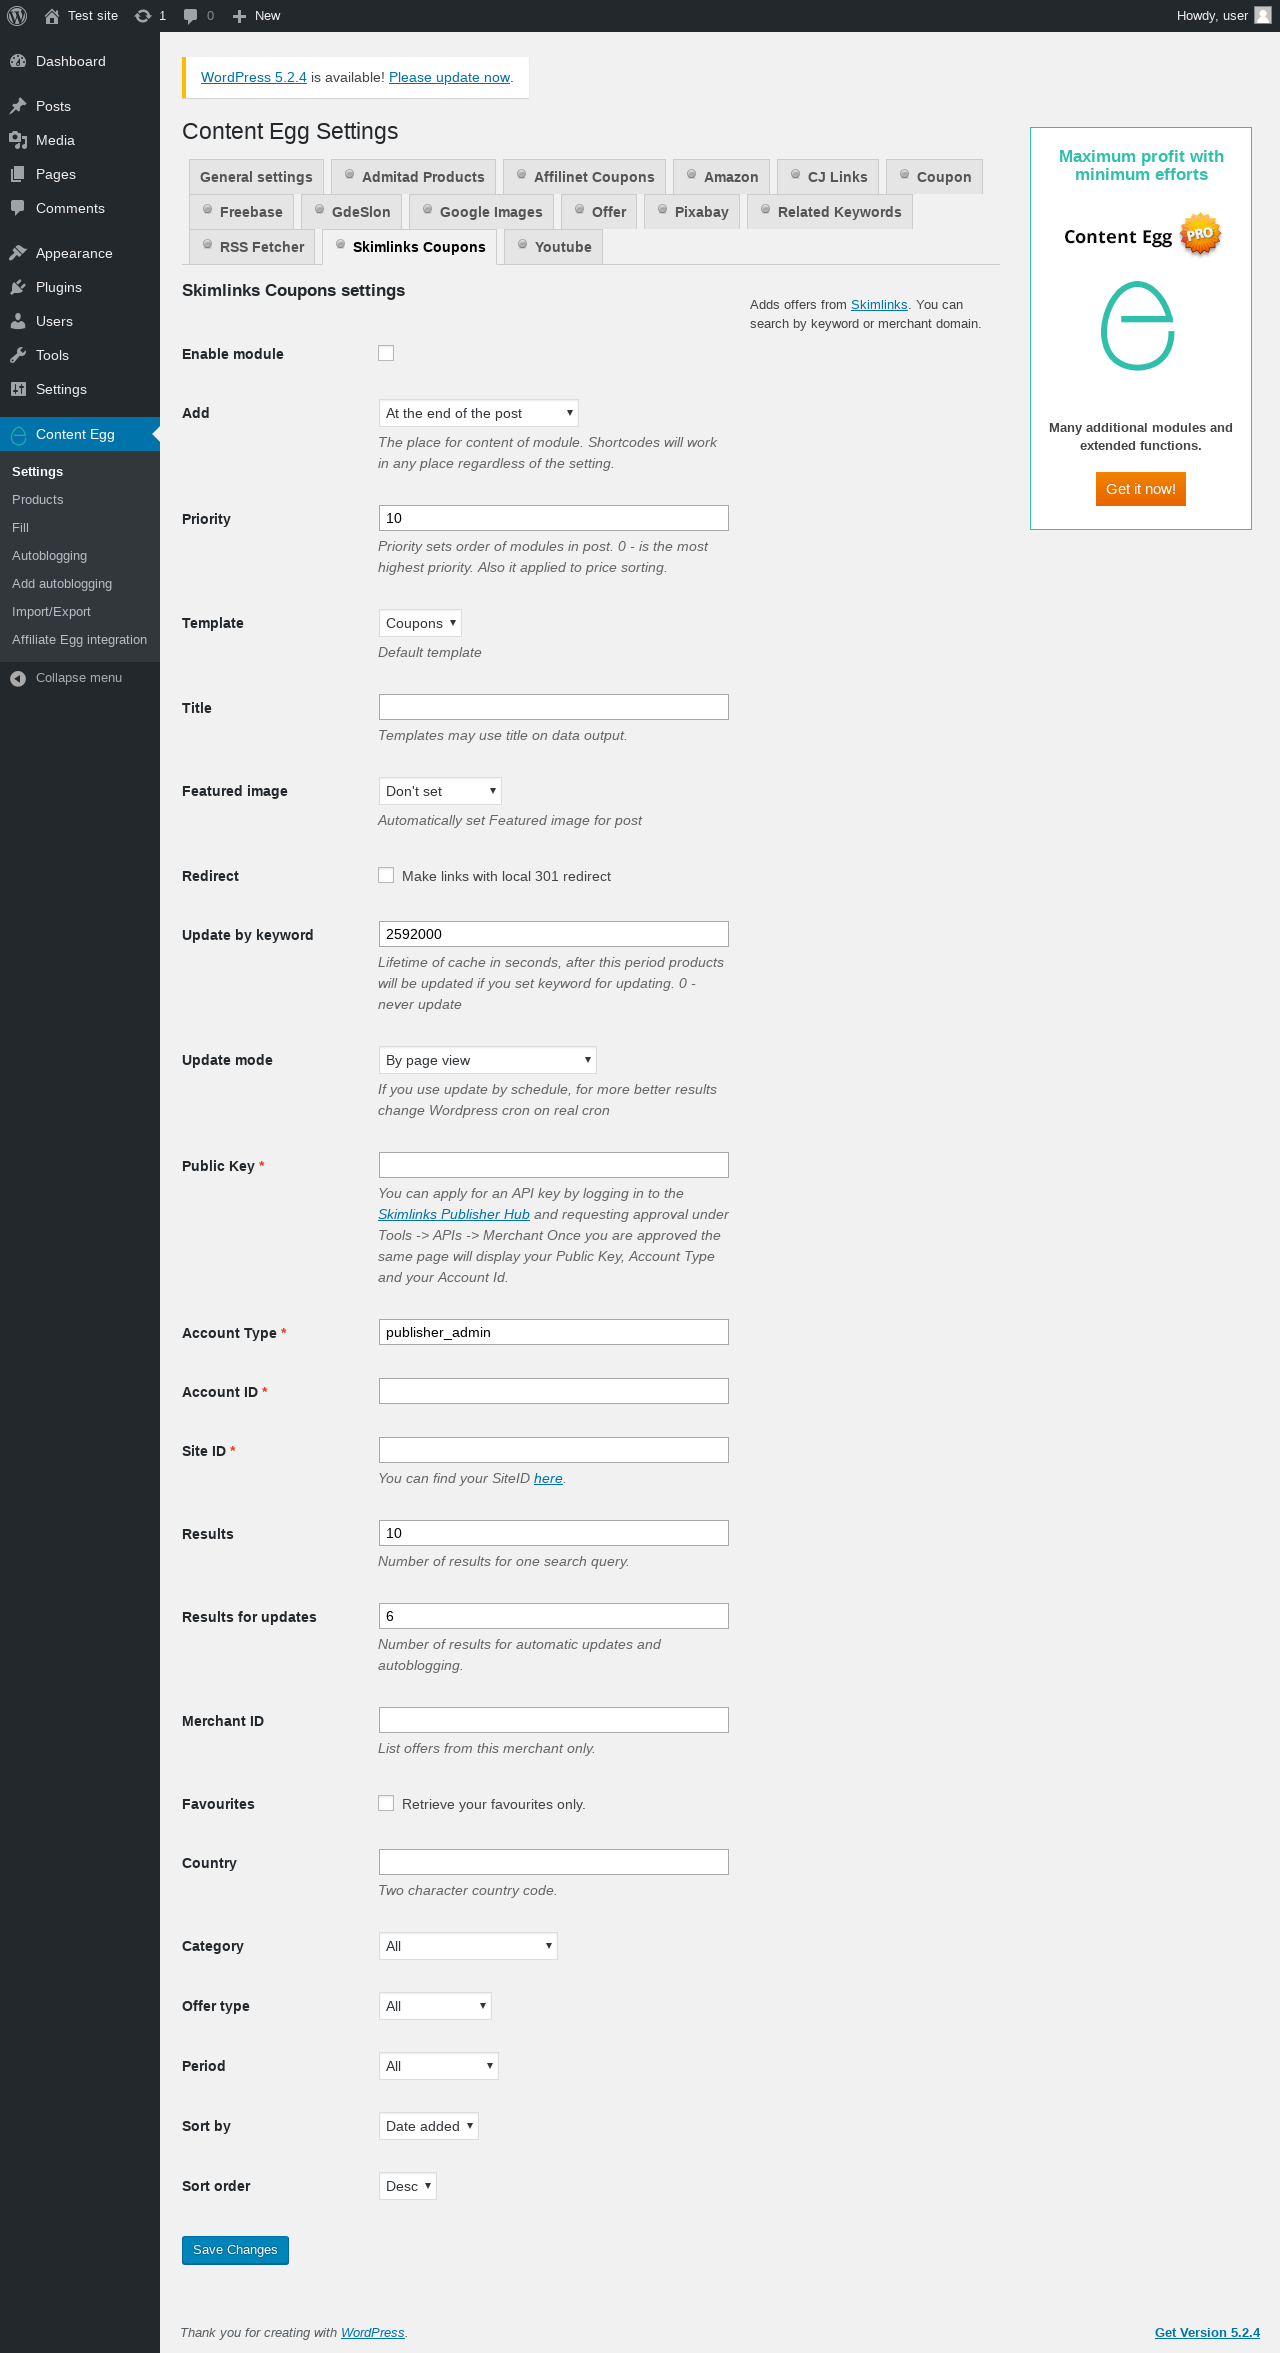Switch to the Google Images tab
The image size is (1280, 2353).
point(481,212)
